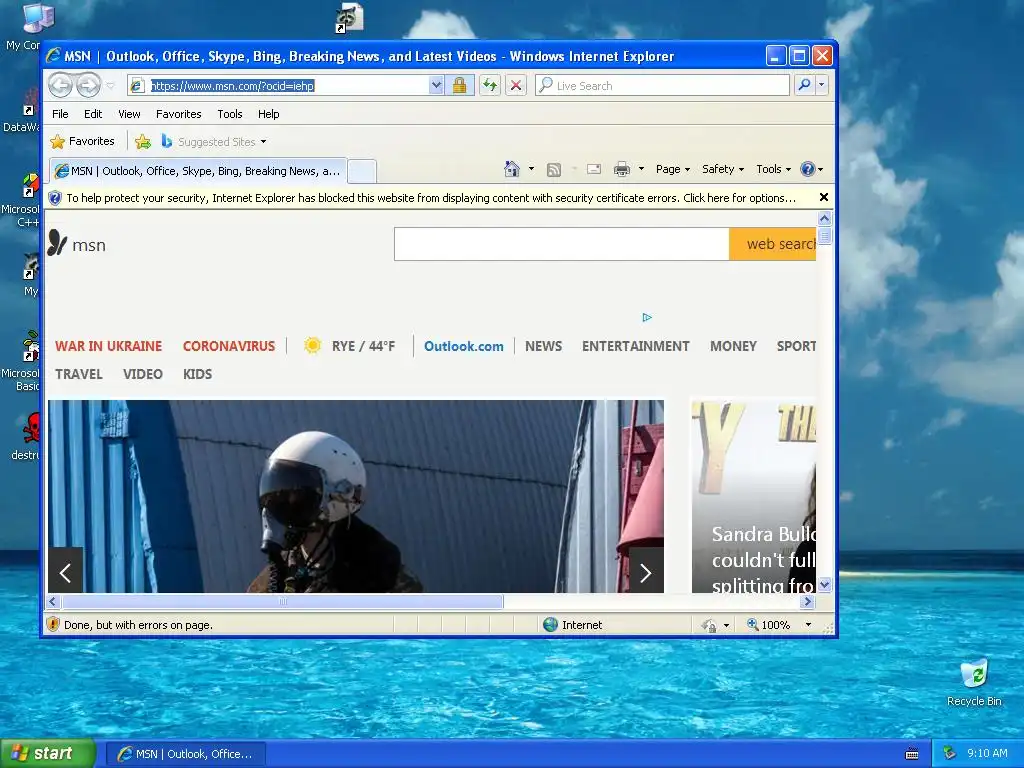Select the MSN browser tab
Screen dimensions: 1024x768
[198, 171]
